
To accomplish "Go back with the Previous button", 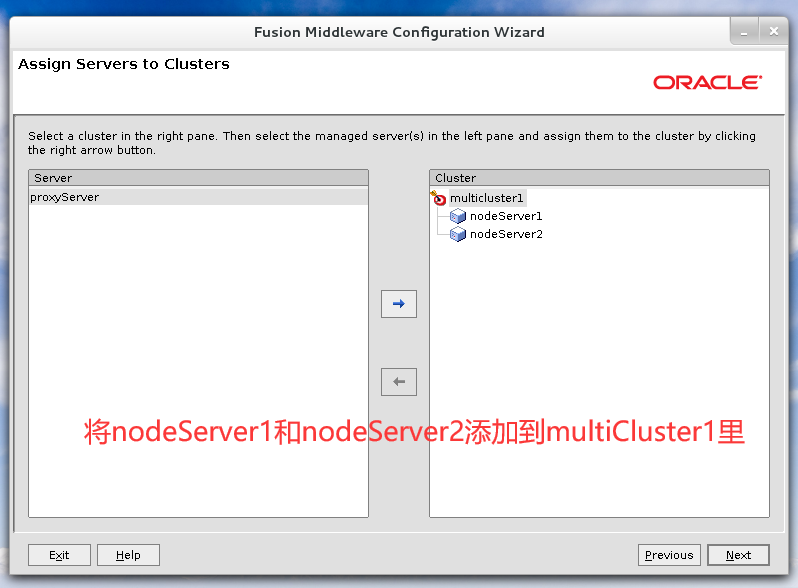I will (x=669, y=555).
